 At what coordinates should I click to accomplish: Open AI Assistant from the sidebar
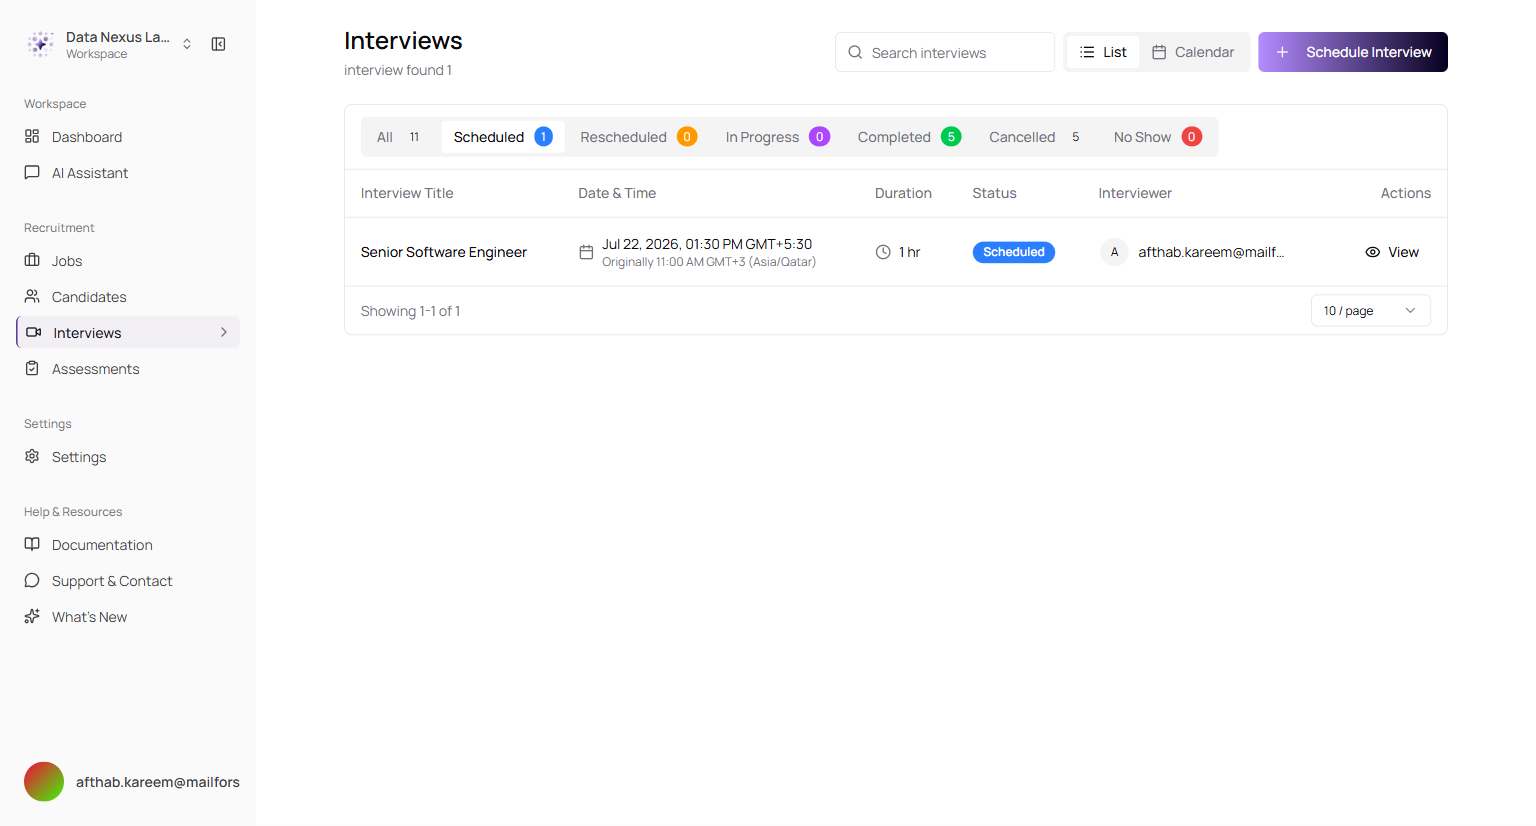(x=128, y=172)
